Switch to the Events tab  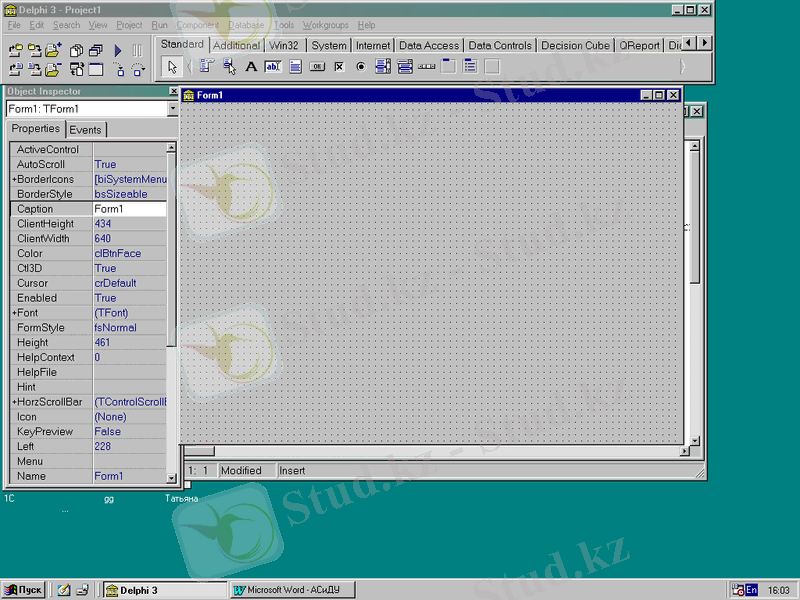(x=85, y=130)
